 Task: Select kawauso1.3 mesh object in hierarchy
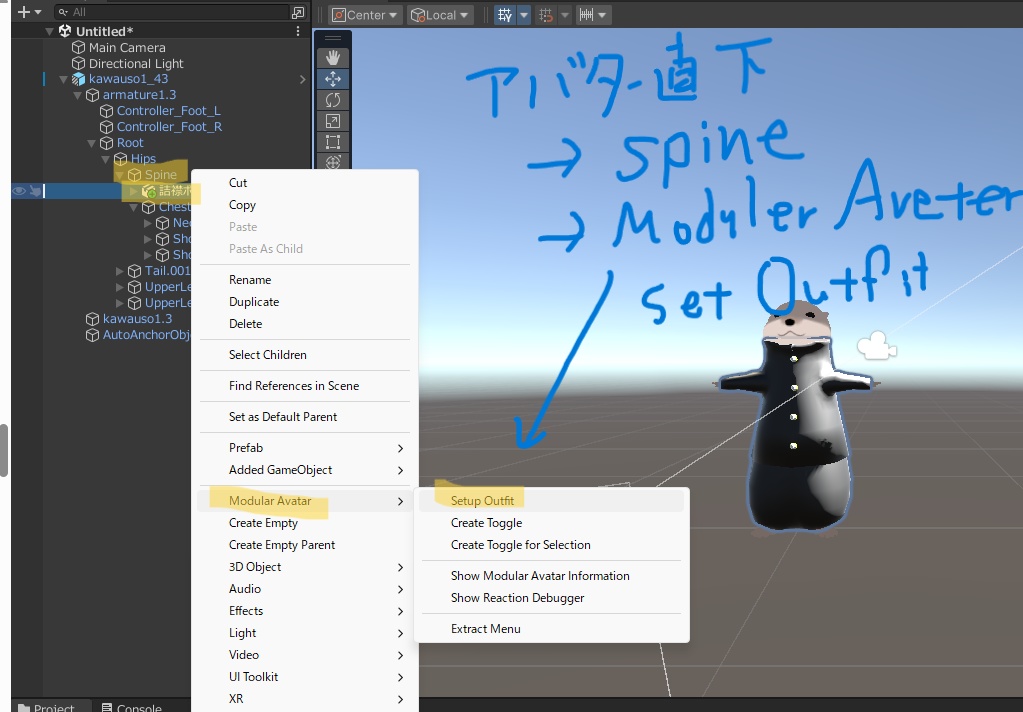click(x=137, y=319)
